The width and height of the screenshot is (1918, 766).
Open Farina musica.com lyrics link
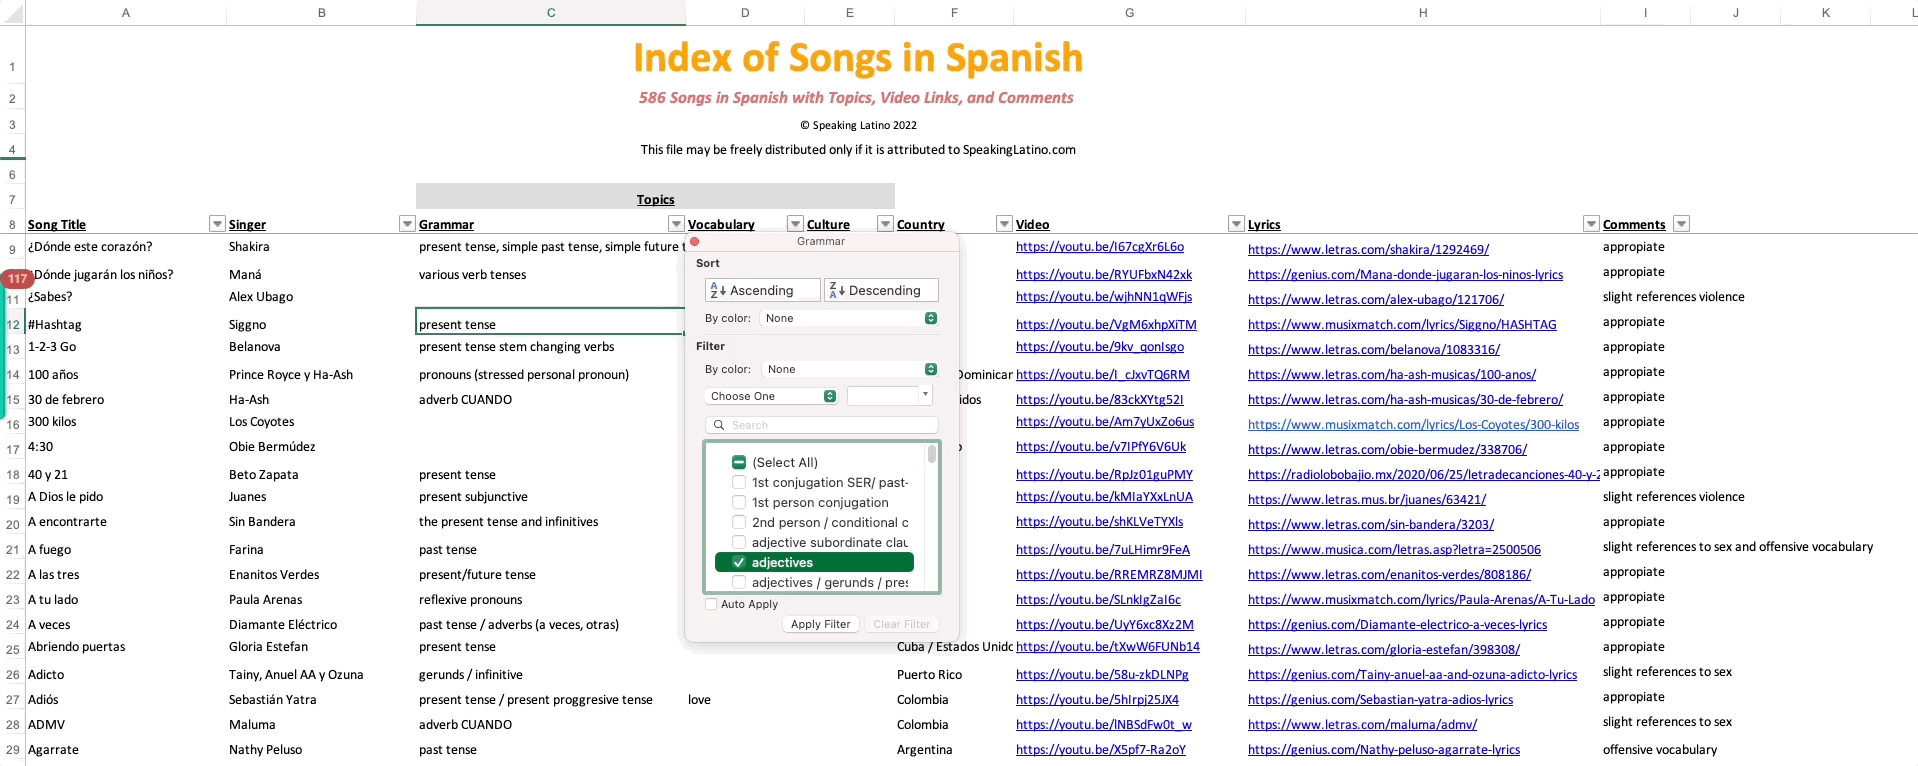coord(1394,549)
